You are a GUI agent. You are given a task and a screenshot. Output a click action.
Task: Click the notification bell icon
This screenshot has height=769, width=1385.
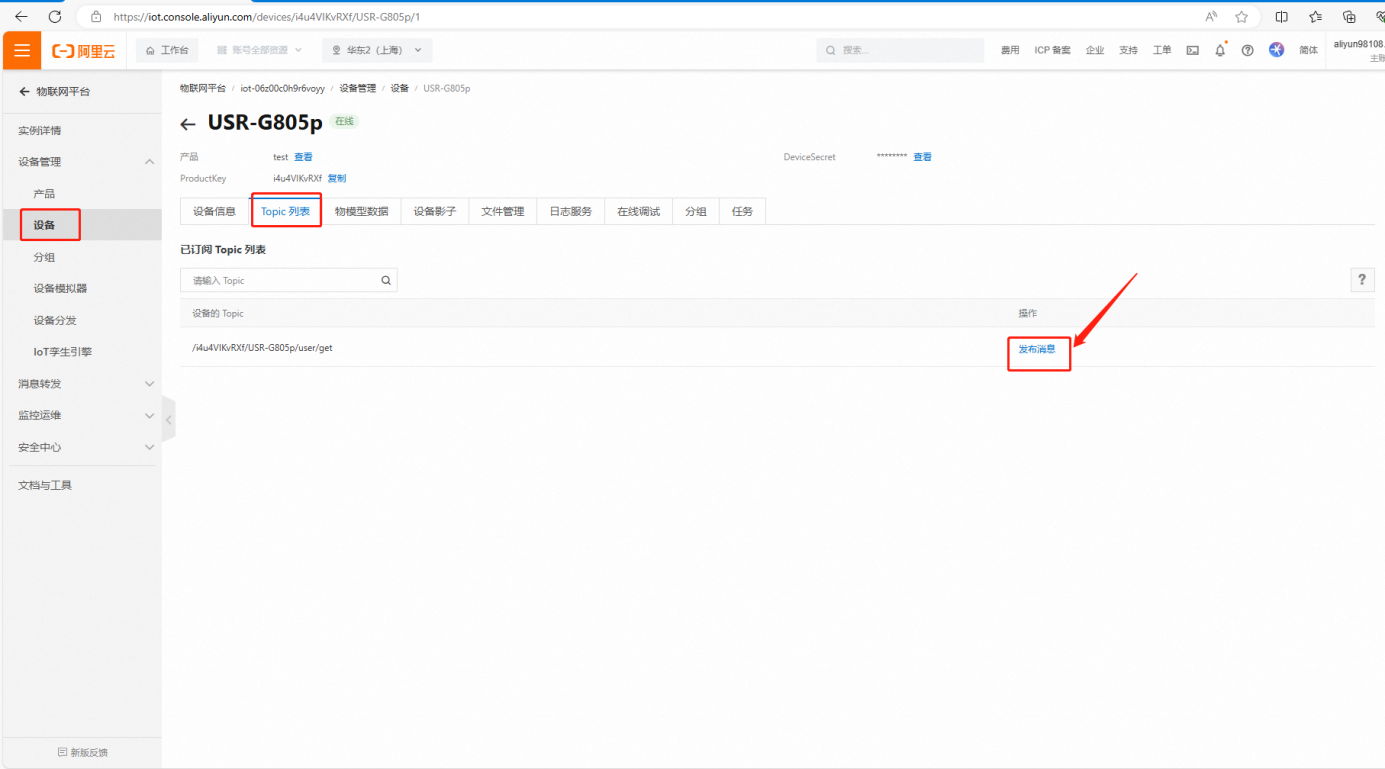tap(1220, 51)
